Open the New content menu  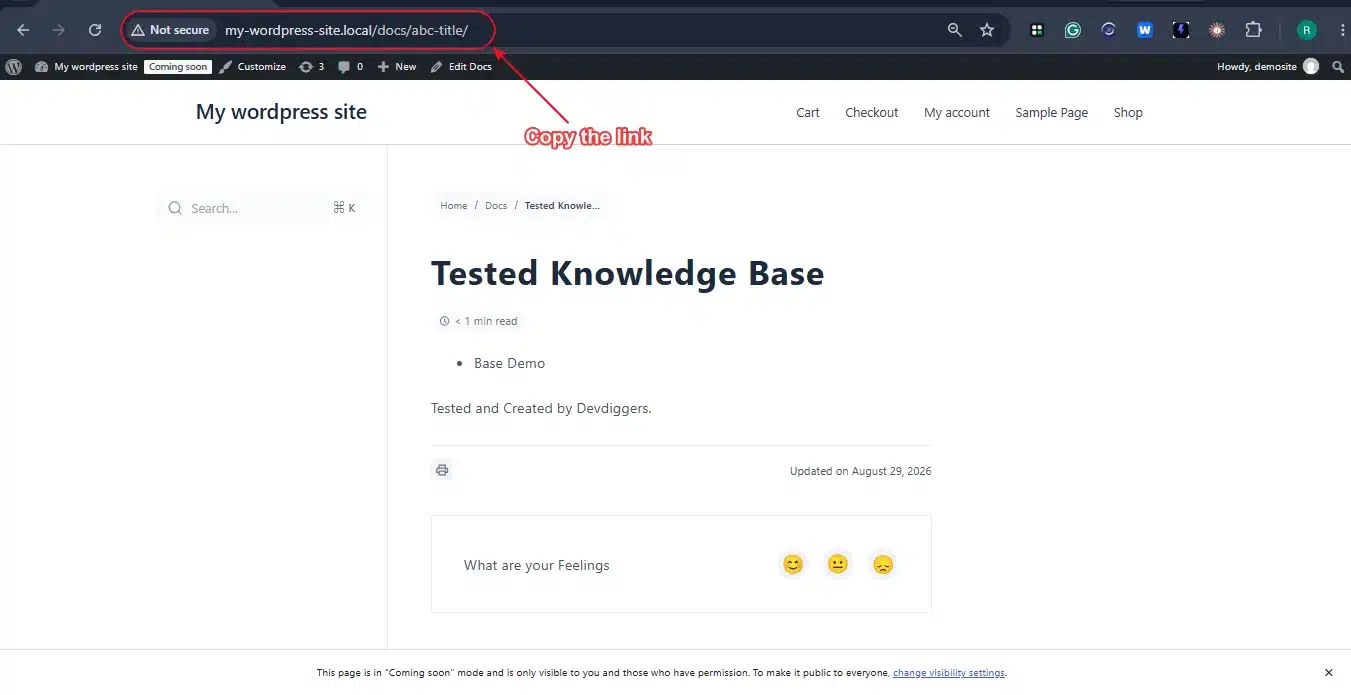point(397,67)
